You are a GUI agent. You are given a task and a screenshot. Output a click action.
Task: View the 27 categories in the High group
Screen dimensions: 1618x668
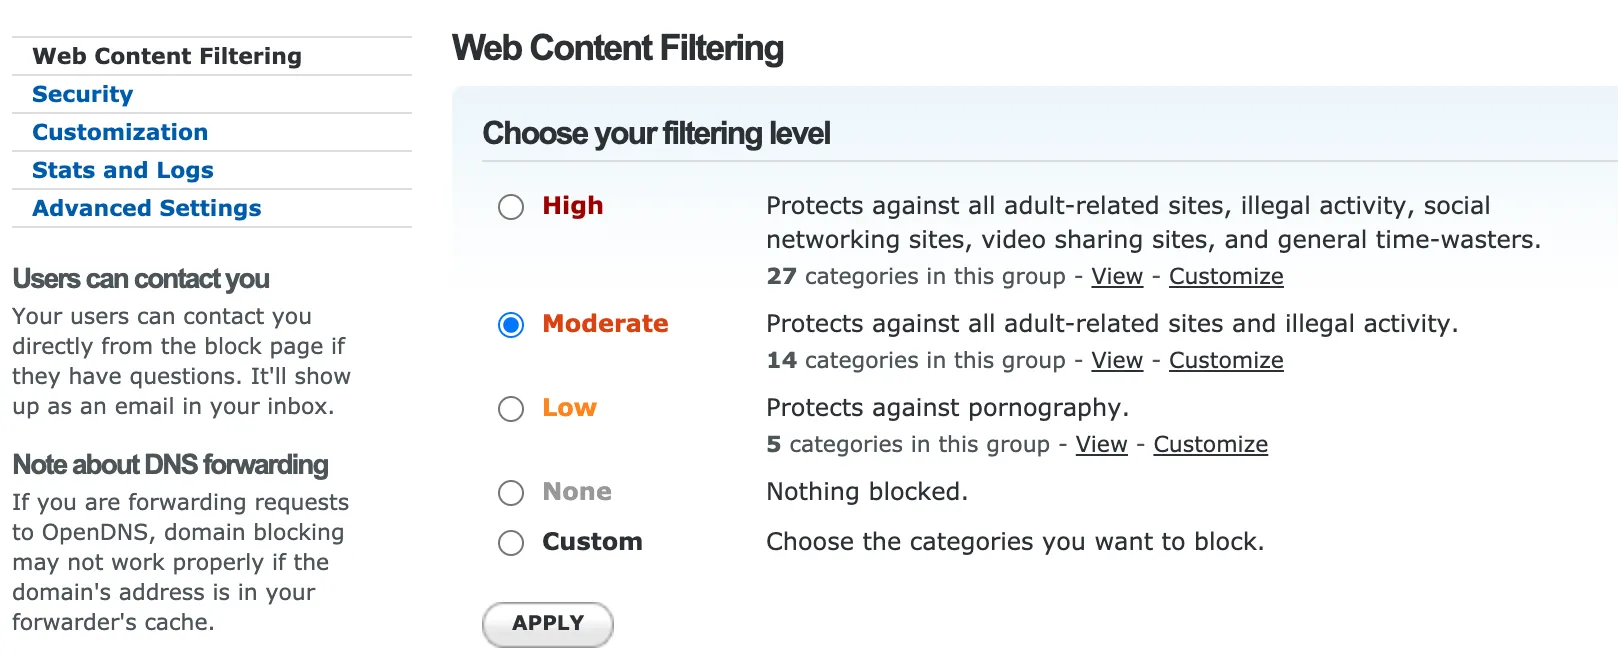click(1116, 276)
